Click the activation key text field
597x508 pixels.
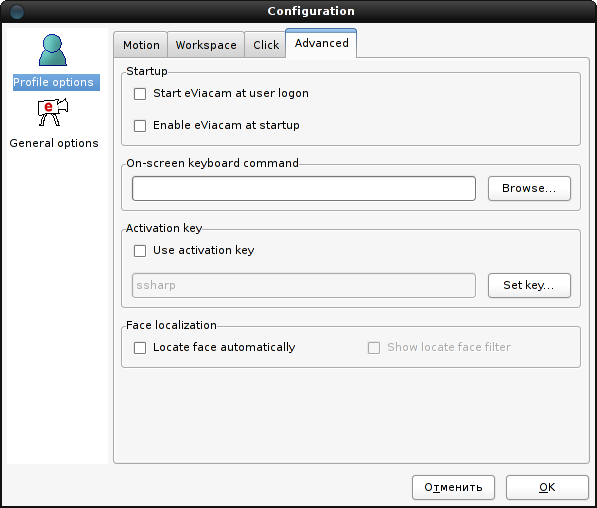click(304, 285)
